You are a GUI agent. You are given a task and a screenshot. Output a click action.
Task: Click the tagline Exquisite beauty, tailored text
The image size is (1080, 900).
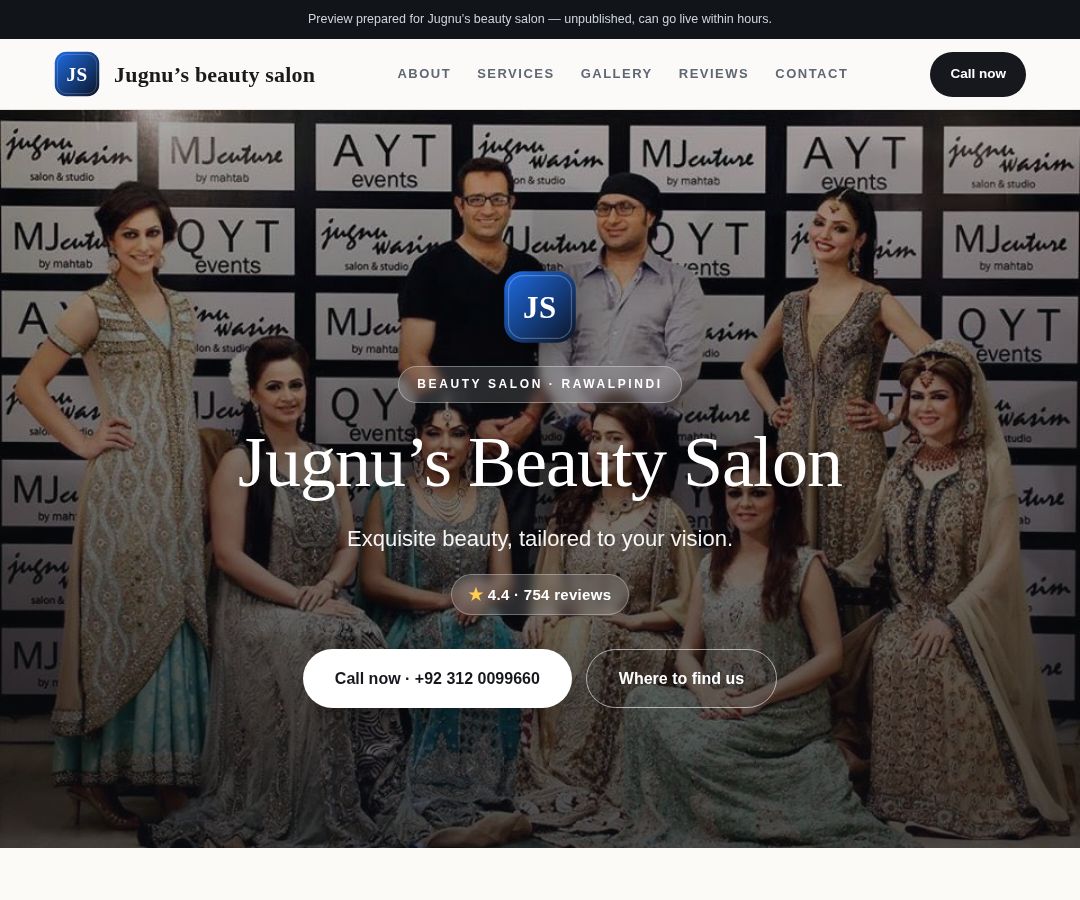[x=539, y=538]
